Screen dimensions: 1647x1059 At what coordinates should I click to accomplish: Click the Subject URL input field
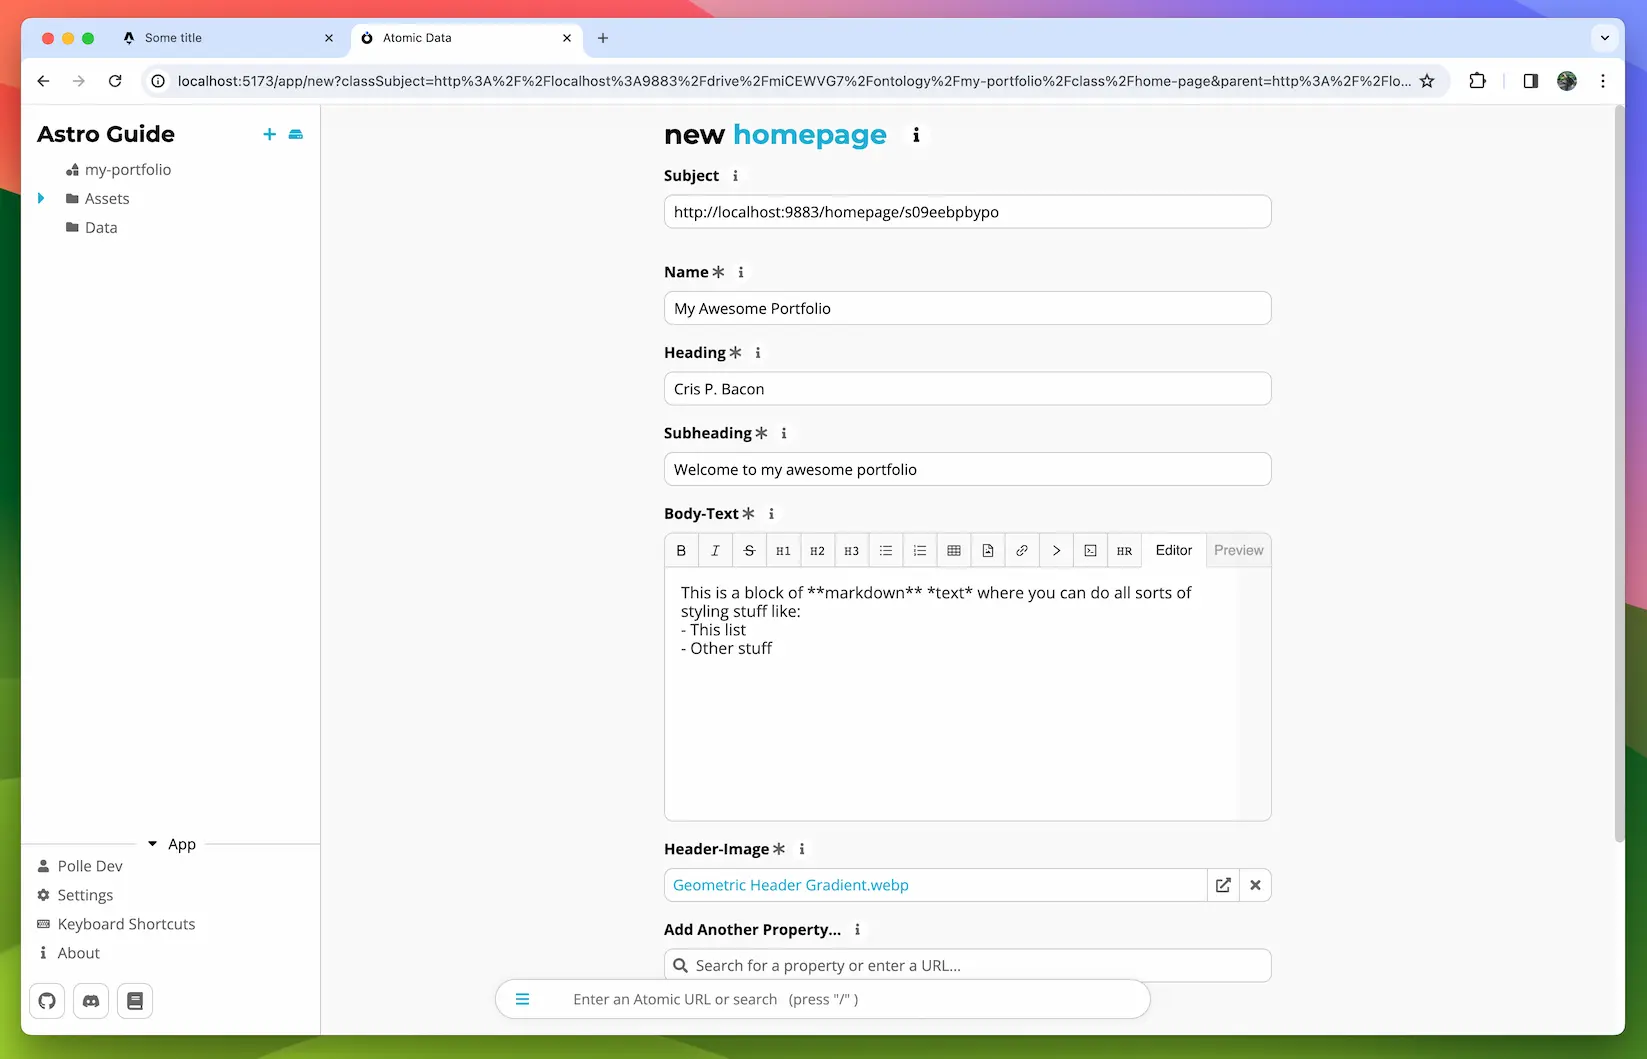click(x=967, y=212)
